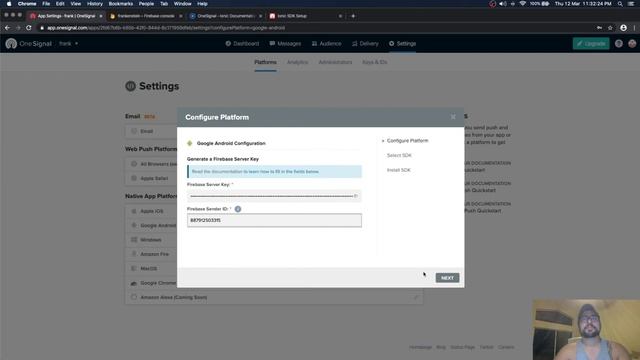
Task: Switch to the Administrators tab
Action: point(335,62)
